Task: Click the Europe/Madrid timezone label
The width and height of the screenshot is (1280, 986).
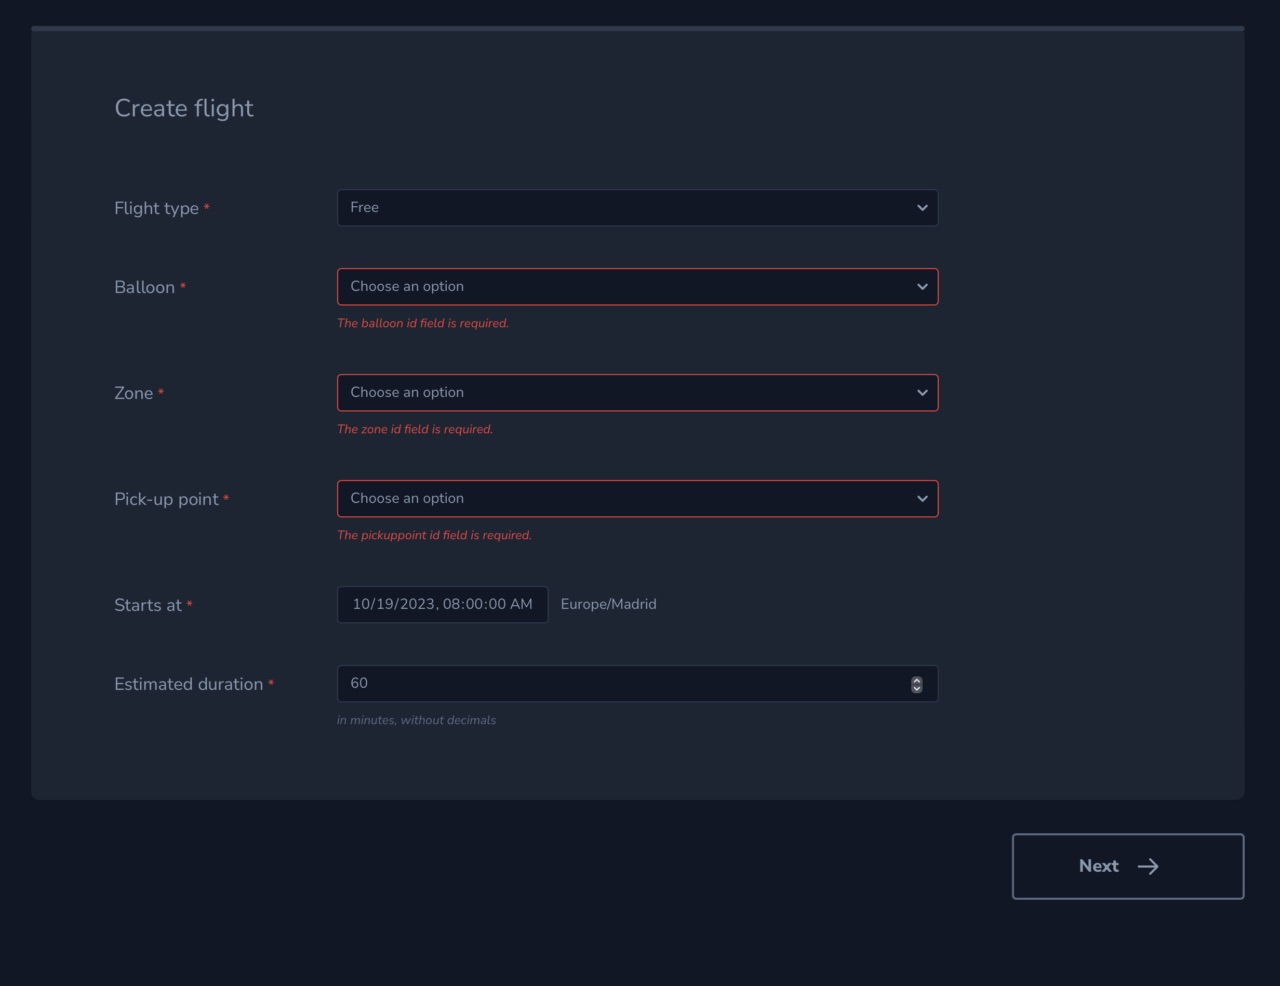Action: tap(609, 604)
